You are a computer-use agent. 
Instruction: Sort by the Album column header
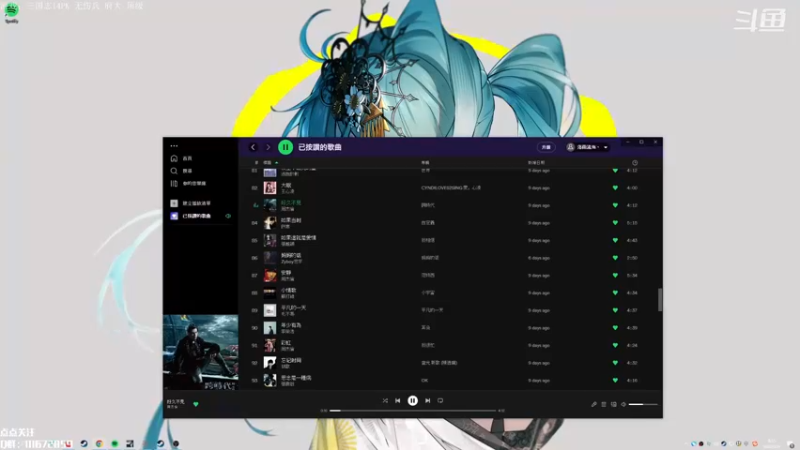point(425,163)
